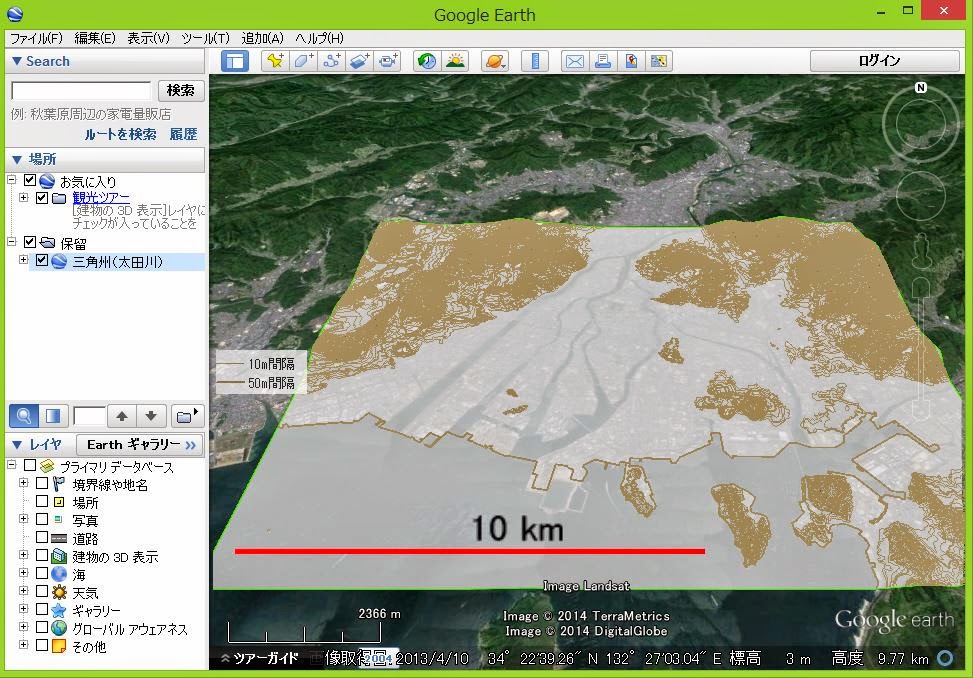Email the current view
Viewport: 973px width, 678px height.
(575, 61)
